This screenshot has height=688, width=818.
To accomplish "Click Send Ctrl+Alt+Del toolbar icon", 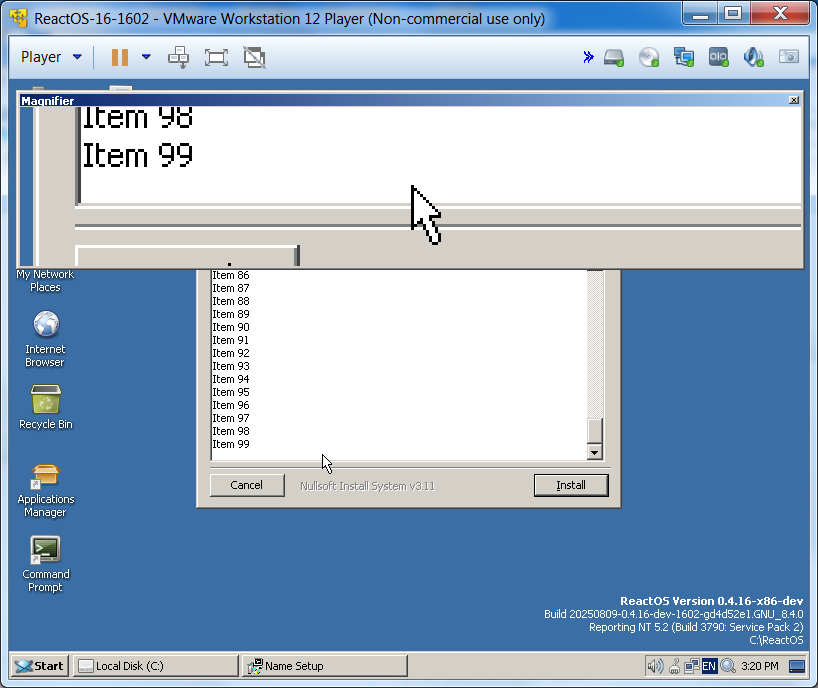I will [x=178, y=57].
